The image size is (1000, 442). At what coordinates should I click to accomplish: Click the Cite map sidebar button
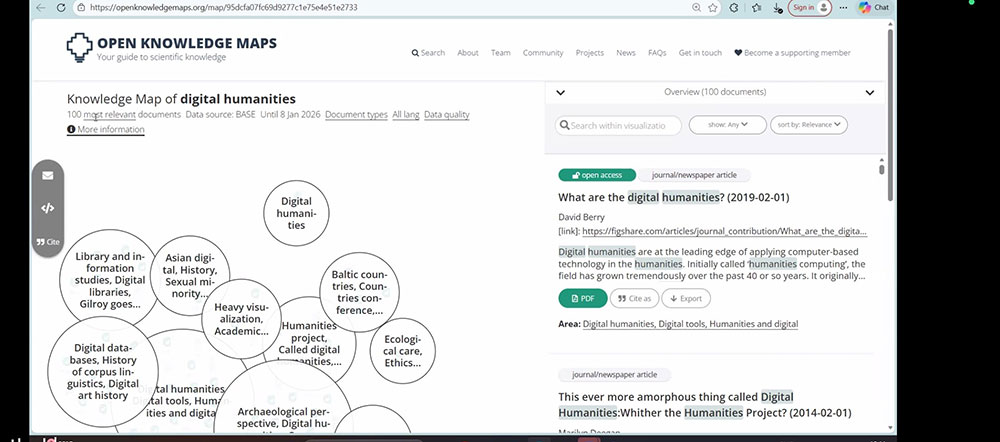[47, 241]
